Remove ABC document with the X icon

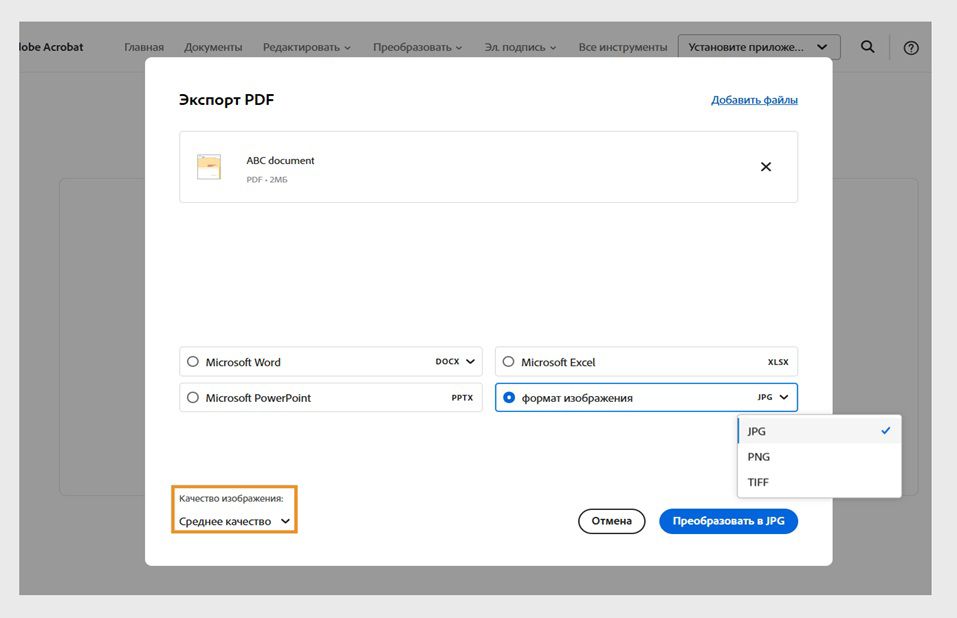(x=766, y=166)
